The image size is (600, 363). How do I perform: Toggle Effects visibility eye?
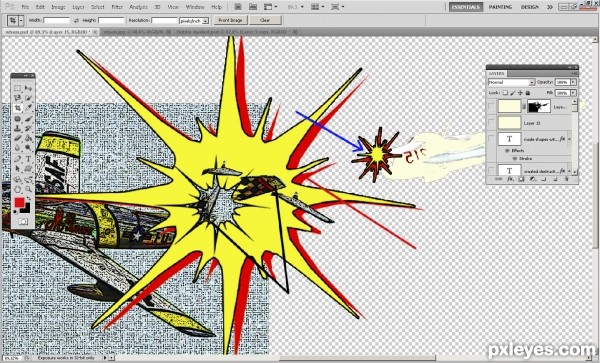[507, 150]
